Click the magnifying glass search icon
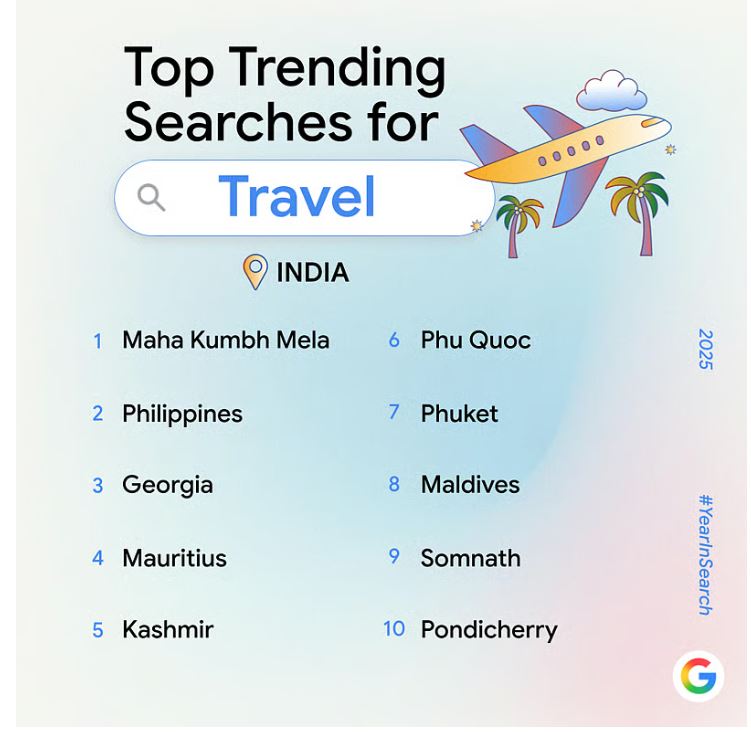Screen dimensions: 751x732 (x=151, y=197)
